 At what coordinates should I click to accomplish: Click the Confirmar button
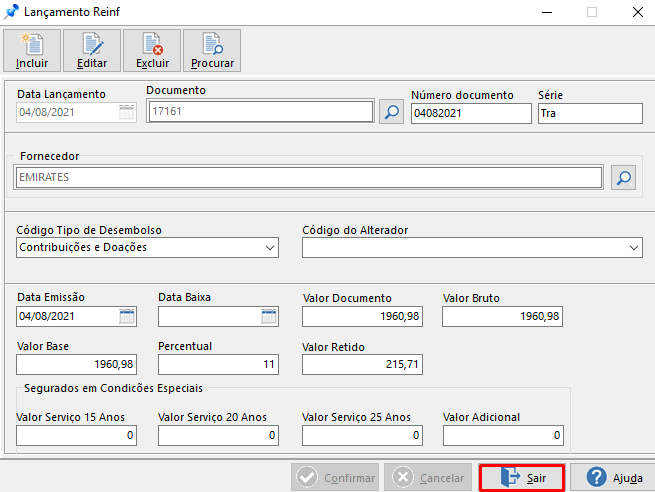point(335,477)
